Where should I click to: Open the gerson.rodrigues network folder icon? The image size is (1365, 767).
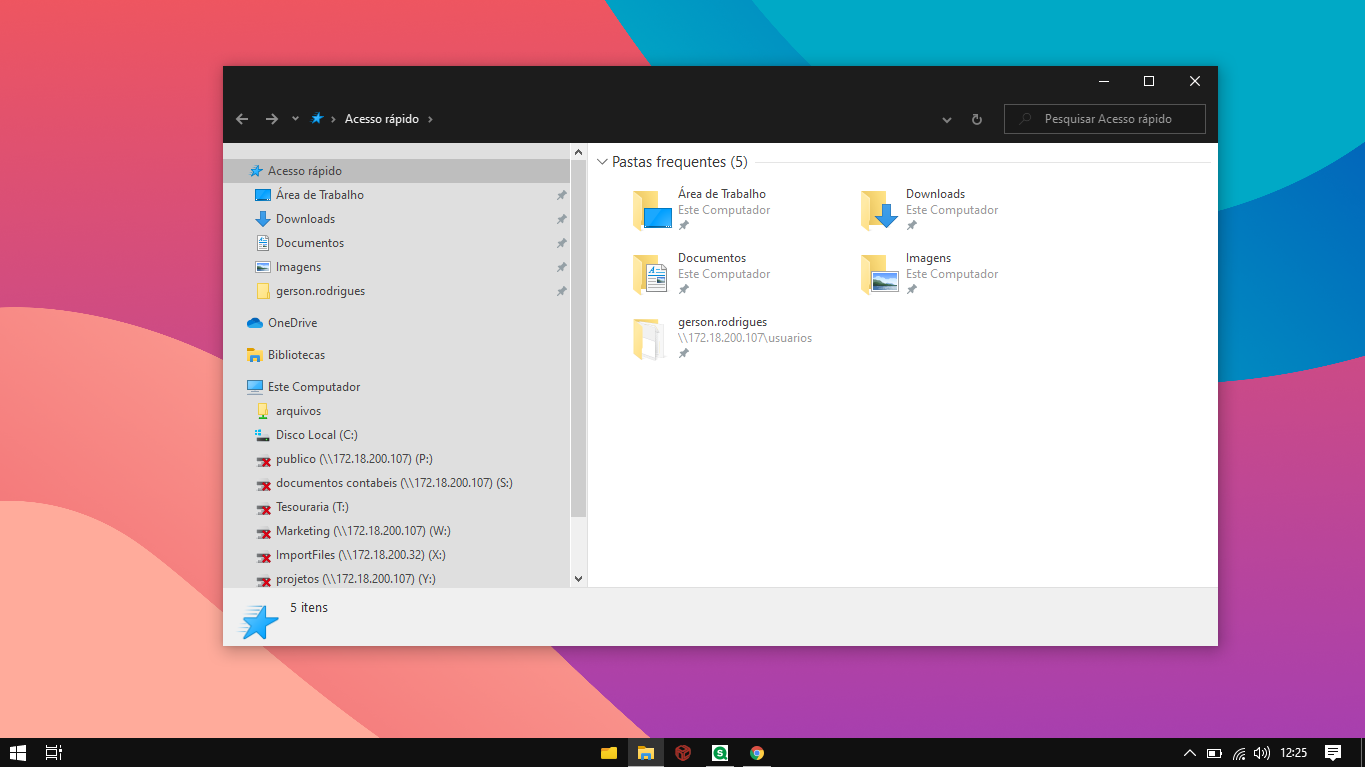pyautogui.click(x=651, y=339)
